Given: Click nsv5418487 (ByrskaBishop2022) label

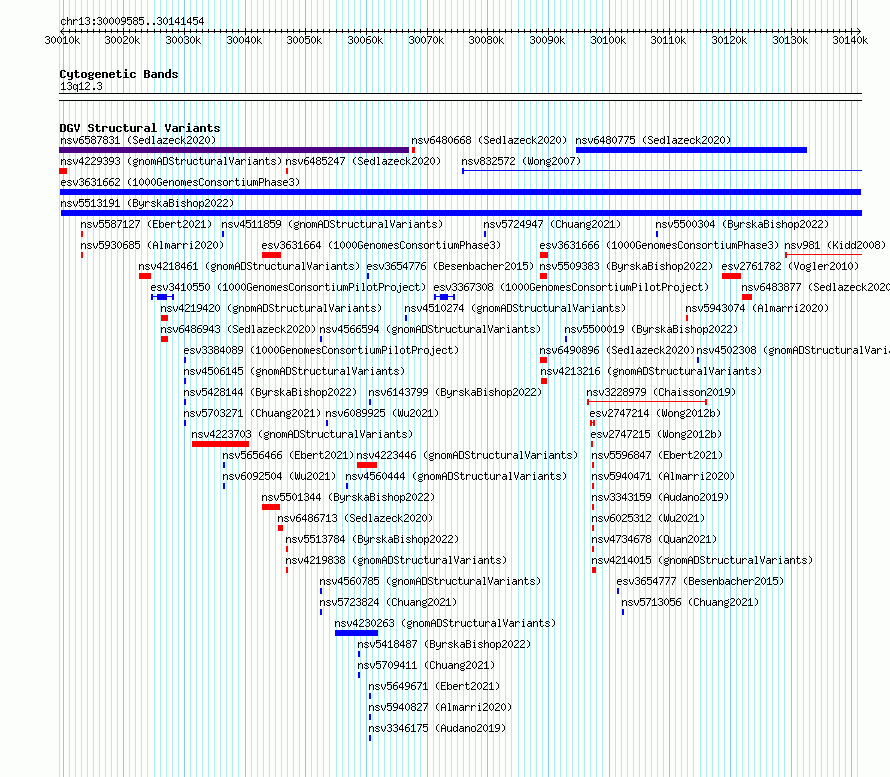Looking at the screenshot, I should [444, 644].
